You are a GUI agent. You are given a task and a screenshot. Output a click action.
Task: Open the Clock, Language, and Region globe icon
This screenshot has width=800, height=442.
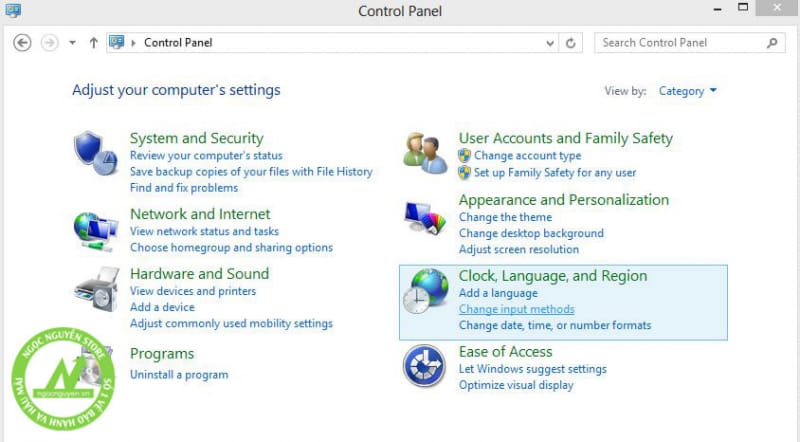[x=425, y=291]
